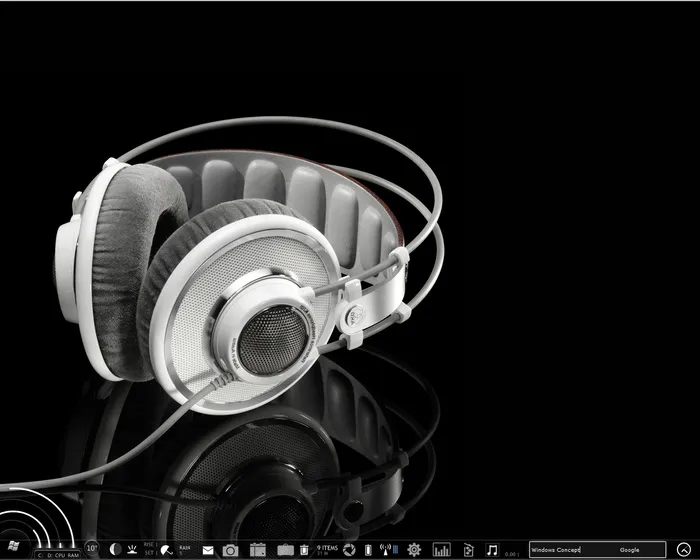
Task: Click the sunrise icon in the dock
Action: (133, 549)
